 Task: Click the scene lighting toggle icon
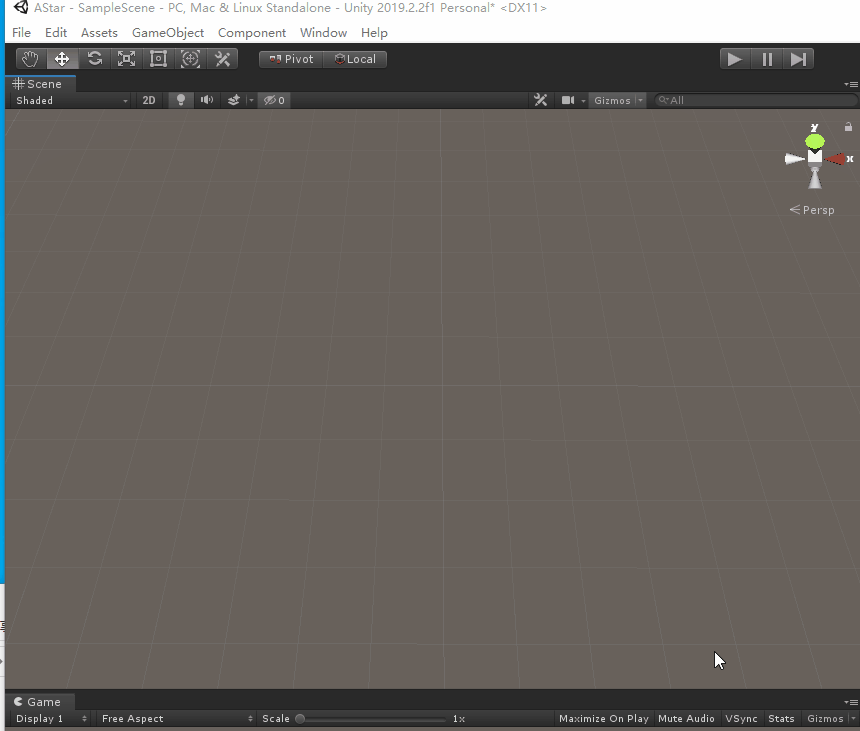click(180, 100)
